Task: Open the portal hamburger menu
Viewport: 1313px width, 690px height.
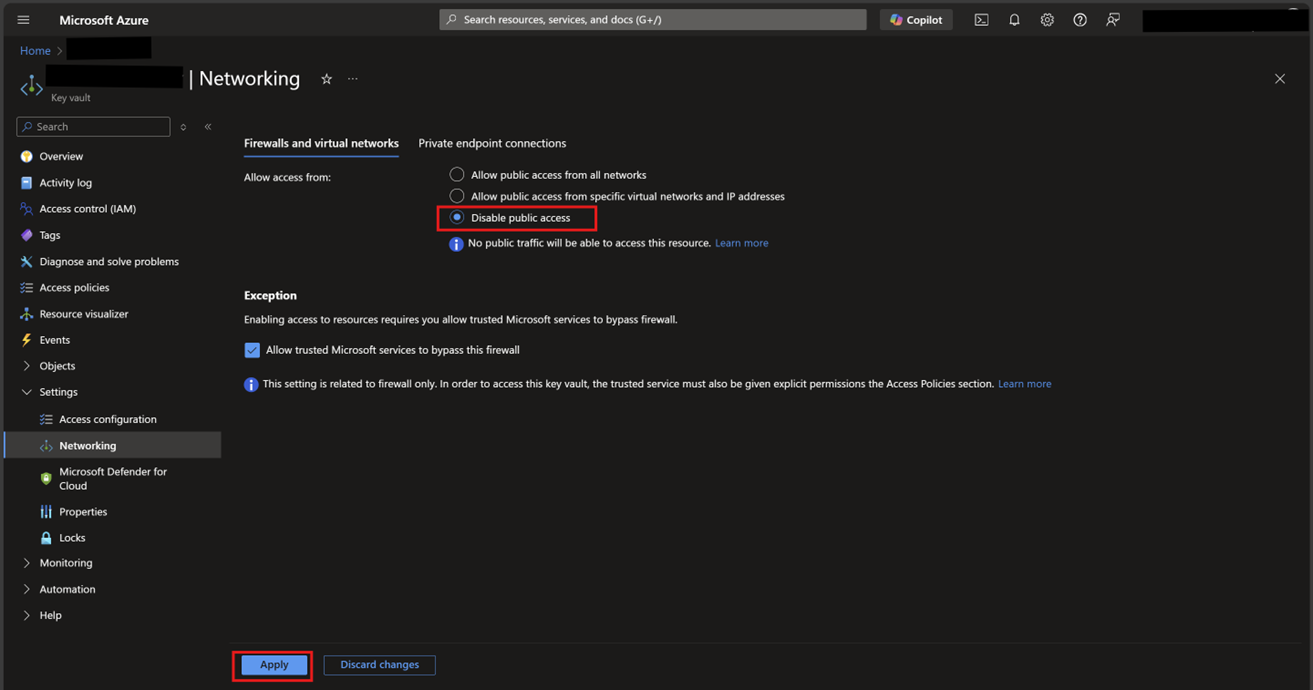Action: coord(23,20)
